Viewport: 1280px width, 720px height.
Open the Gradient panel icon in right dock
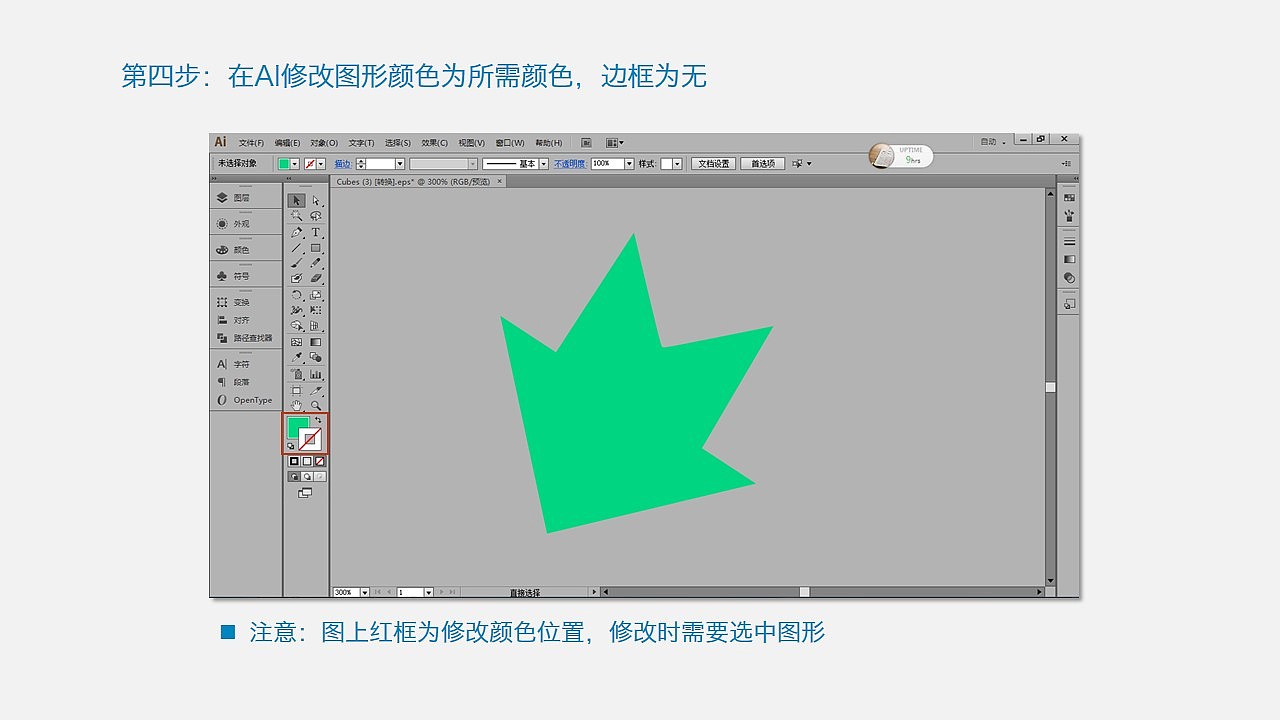(x=1069, y=259)
